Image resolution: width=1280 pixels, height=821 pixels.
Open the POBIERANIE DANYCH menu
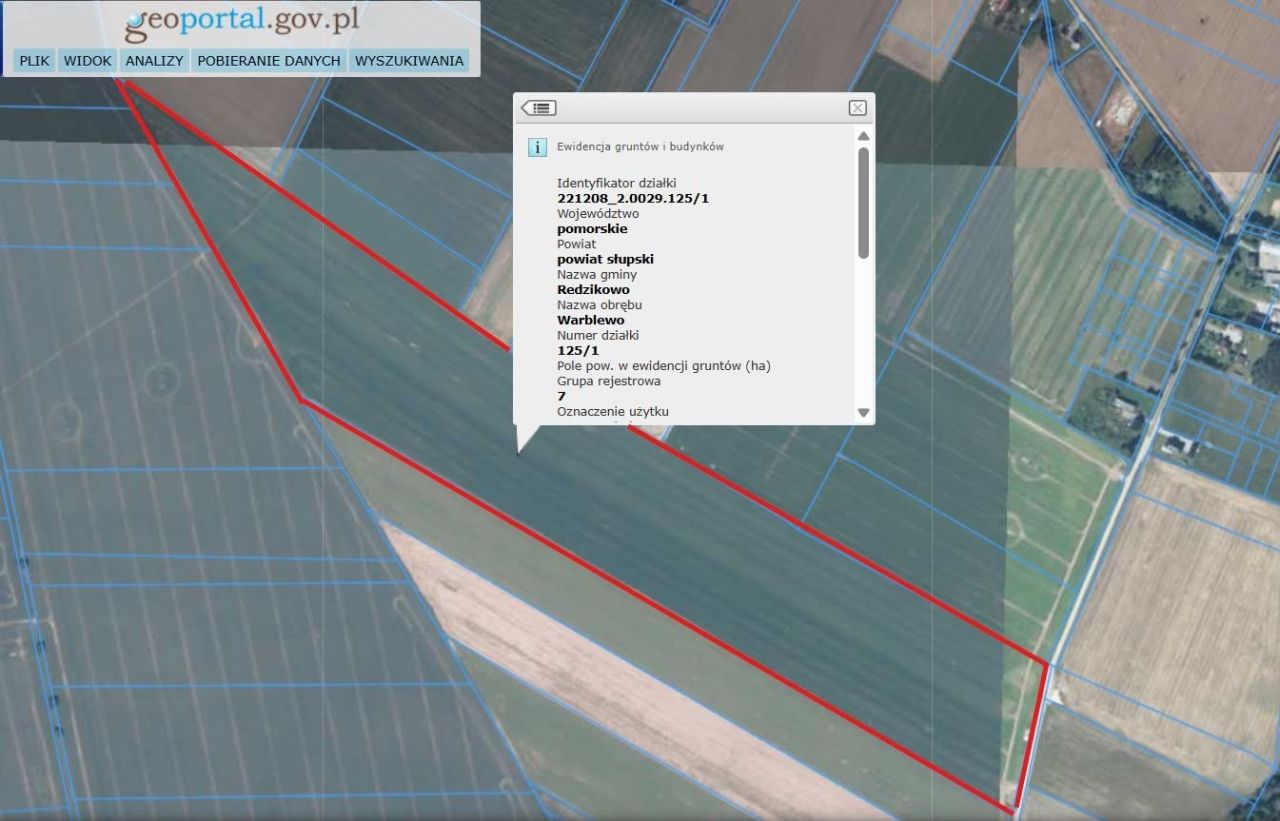point(269,61)
